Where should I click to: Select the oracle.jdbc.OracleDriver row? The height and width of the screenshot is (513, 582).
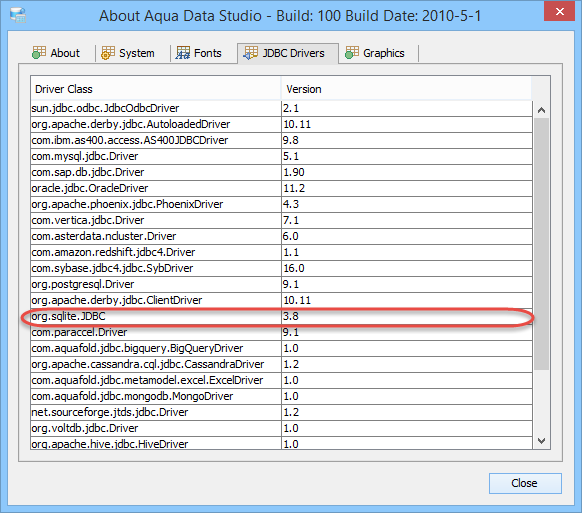click(x=282, y=188)
